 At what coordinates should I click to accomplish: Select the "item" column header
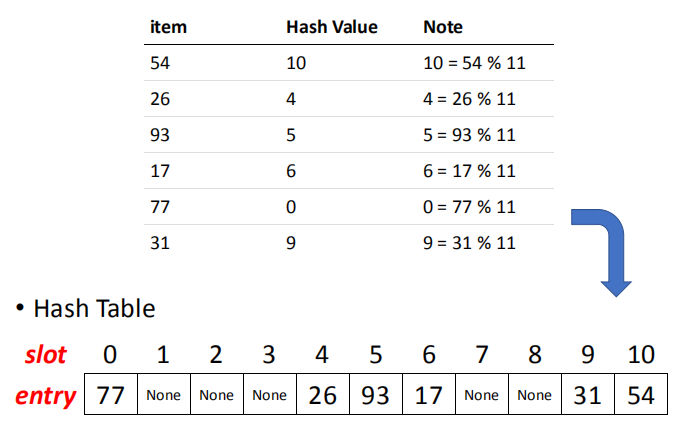[x=168, y=27]
